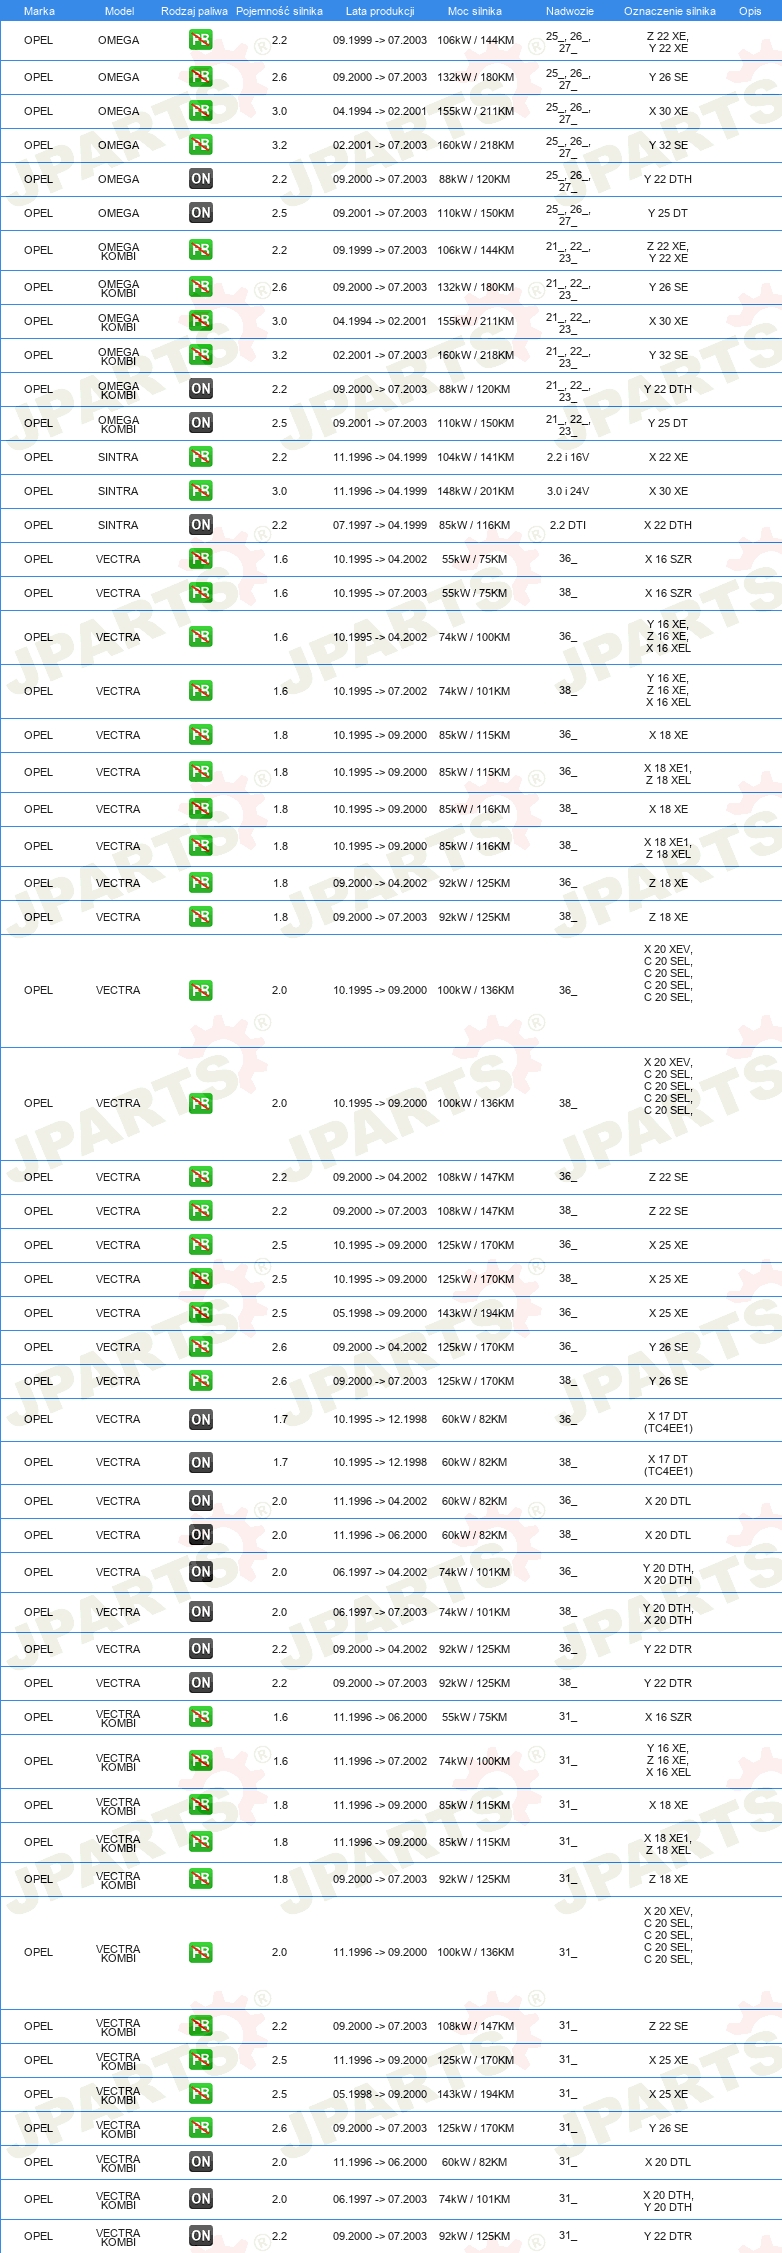The height and width of the screenshot is (2253, 782).
Task: Click petrol icon in Vectra Kombi 1.6 55kW row
Action: [x=201, y=1717]
